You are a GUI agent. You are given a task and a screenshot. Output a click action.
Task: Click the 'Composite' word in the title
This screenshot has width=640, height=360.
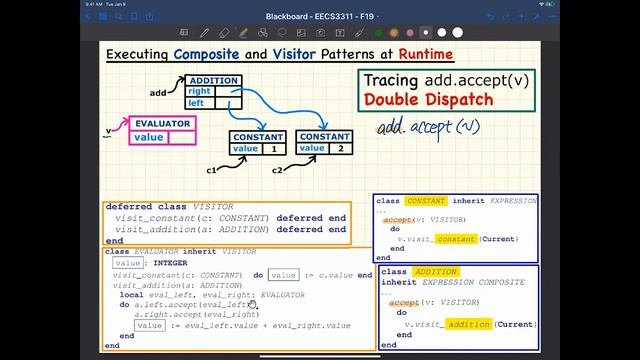click(x=206, y=54)
